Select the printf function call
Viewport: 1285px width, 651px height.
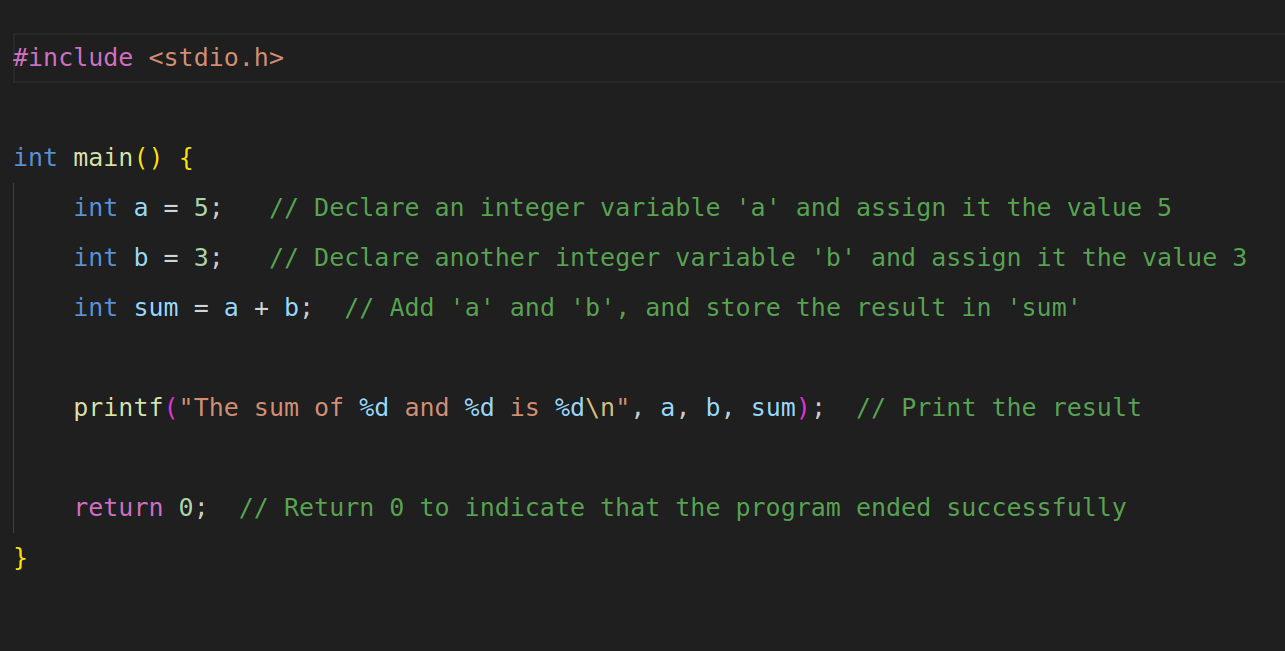pos(117,407)
